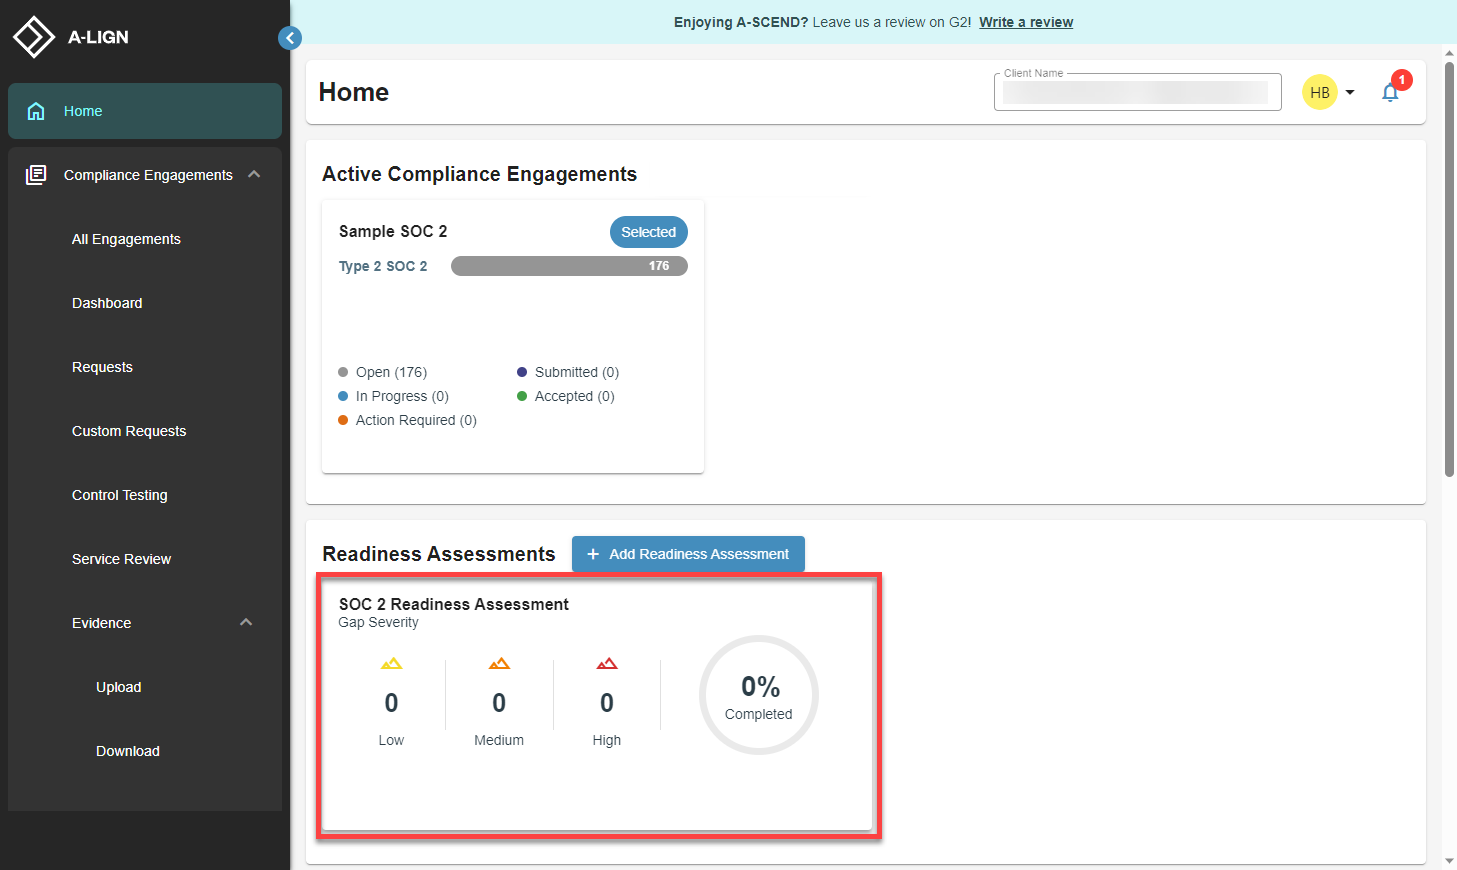The width and height of the screenshot is (1457, 870).
Task: Click the red High severity triangle icon
Action: 607,662
